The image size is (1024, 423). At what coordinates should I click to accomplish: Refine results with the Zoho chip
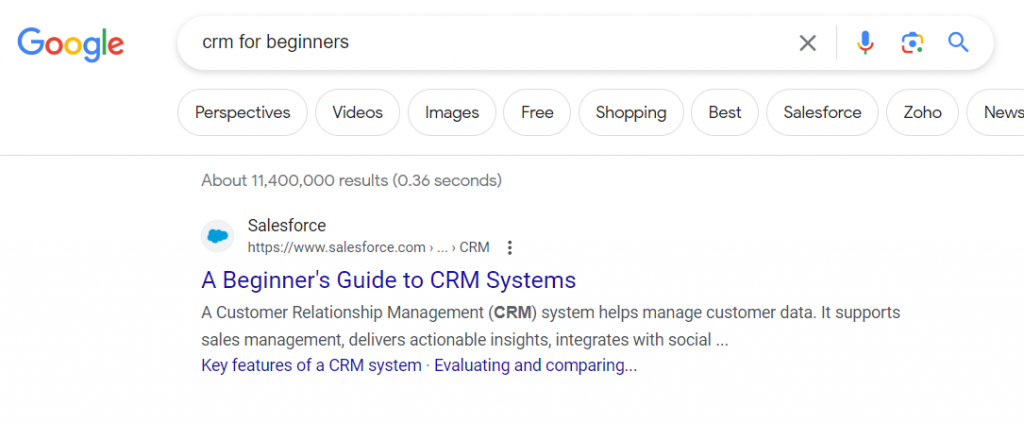point(922,113)
